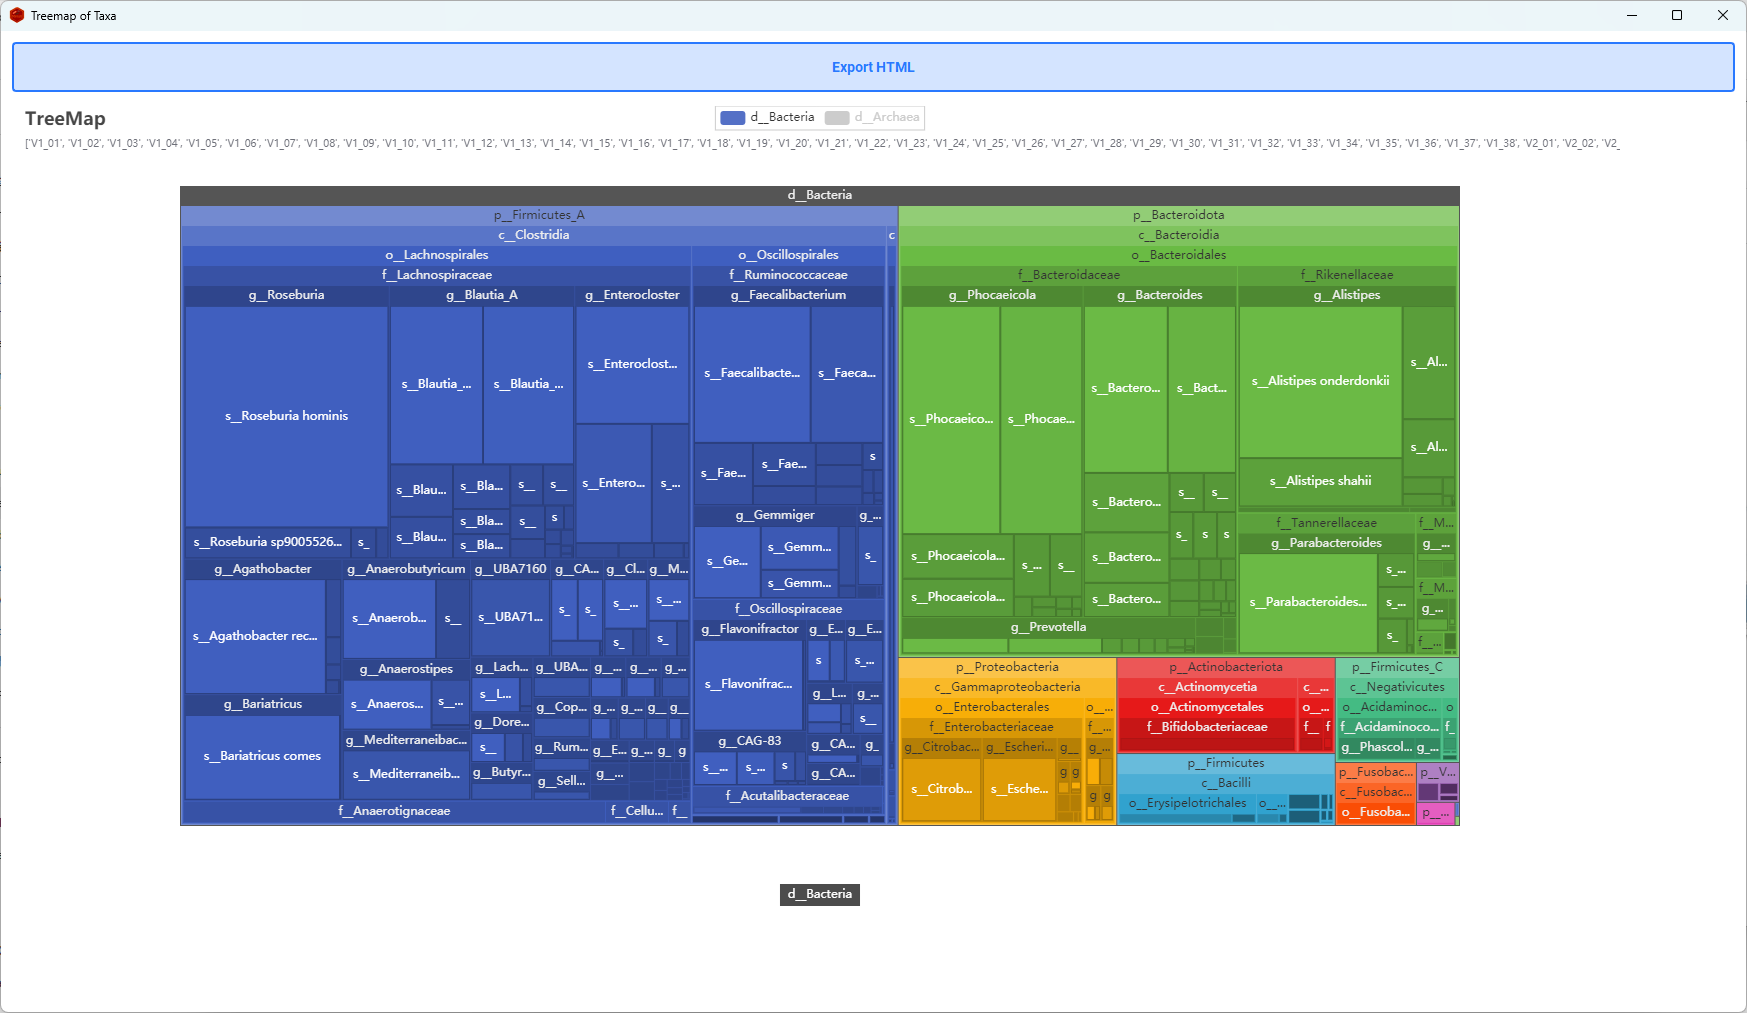This screenshot has width=1747, height=1013.
Task: Select the g__Mediterraneibac... genus header
Action: [x=406, y=740]
